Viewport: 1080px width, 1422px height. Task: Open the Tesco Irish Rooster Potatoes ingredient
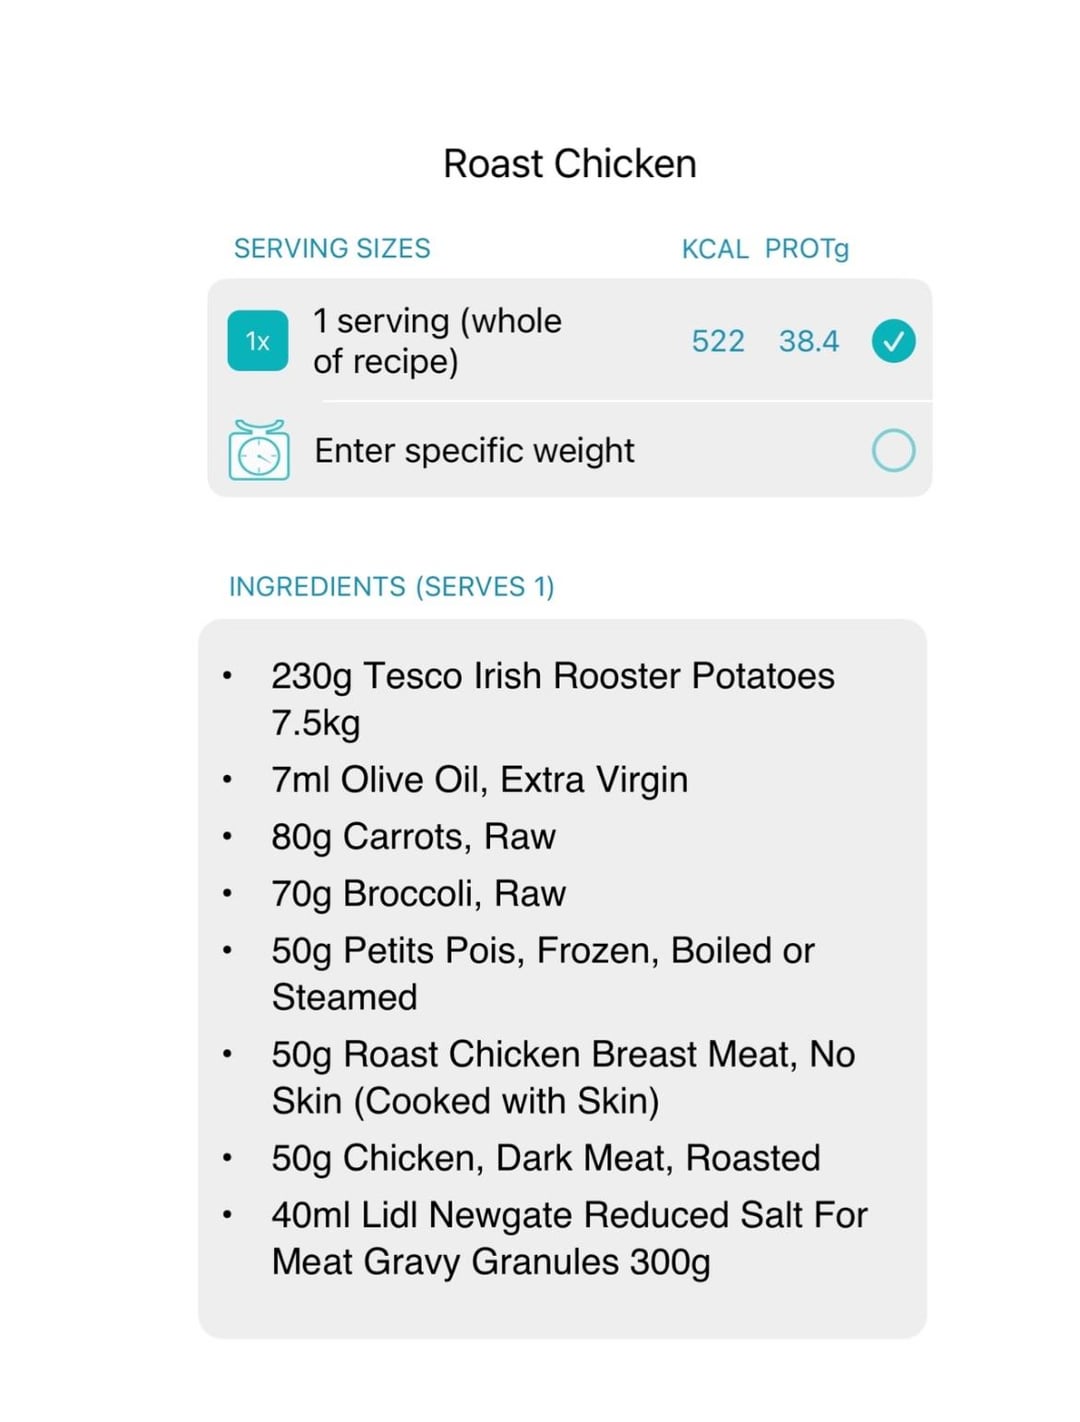(x=552, y=699)
